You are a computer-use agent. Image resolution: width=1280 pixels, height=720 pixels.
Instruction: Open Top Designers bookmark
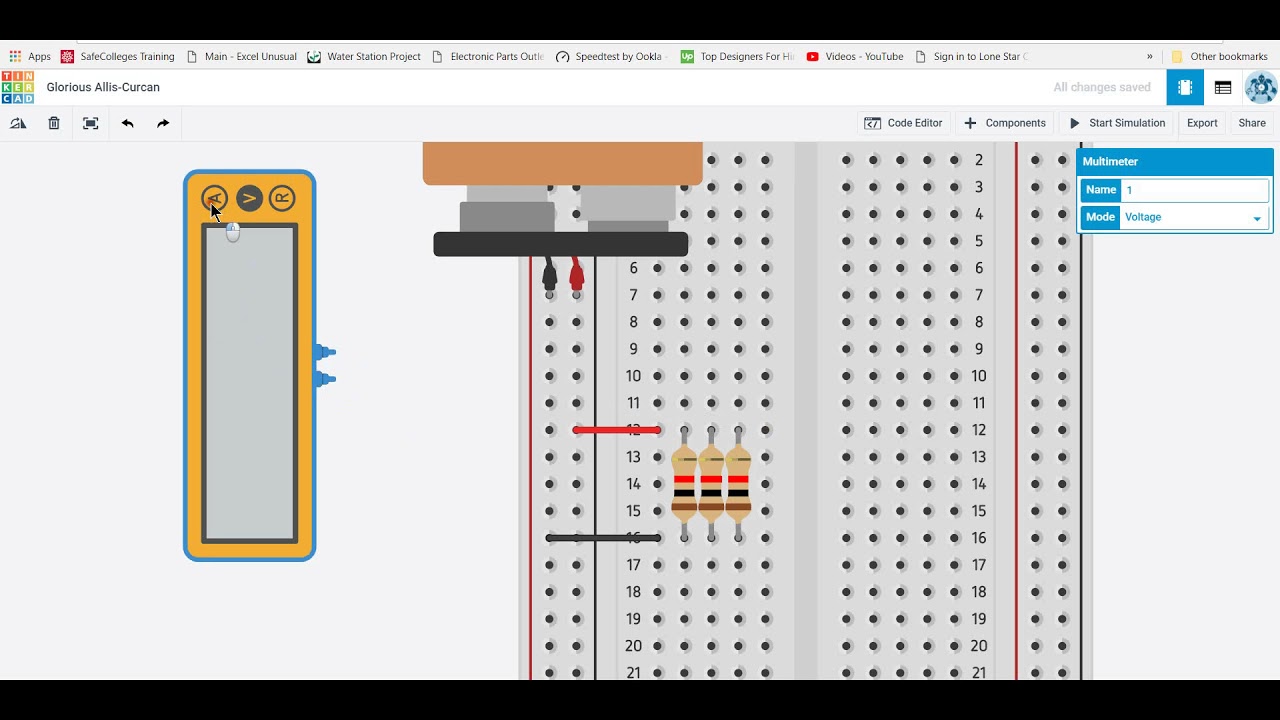pyautogui.click(x=737, y=57)
